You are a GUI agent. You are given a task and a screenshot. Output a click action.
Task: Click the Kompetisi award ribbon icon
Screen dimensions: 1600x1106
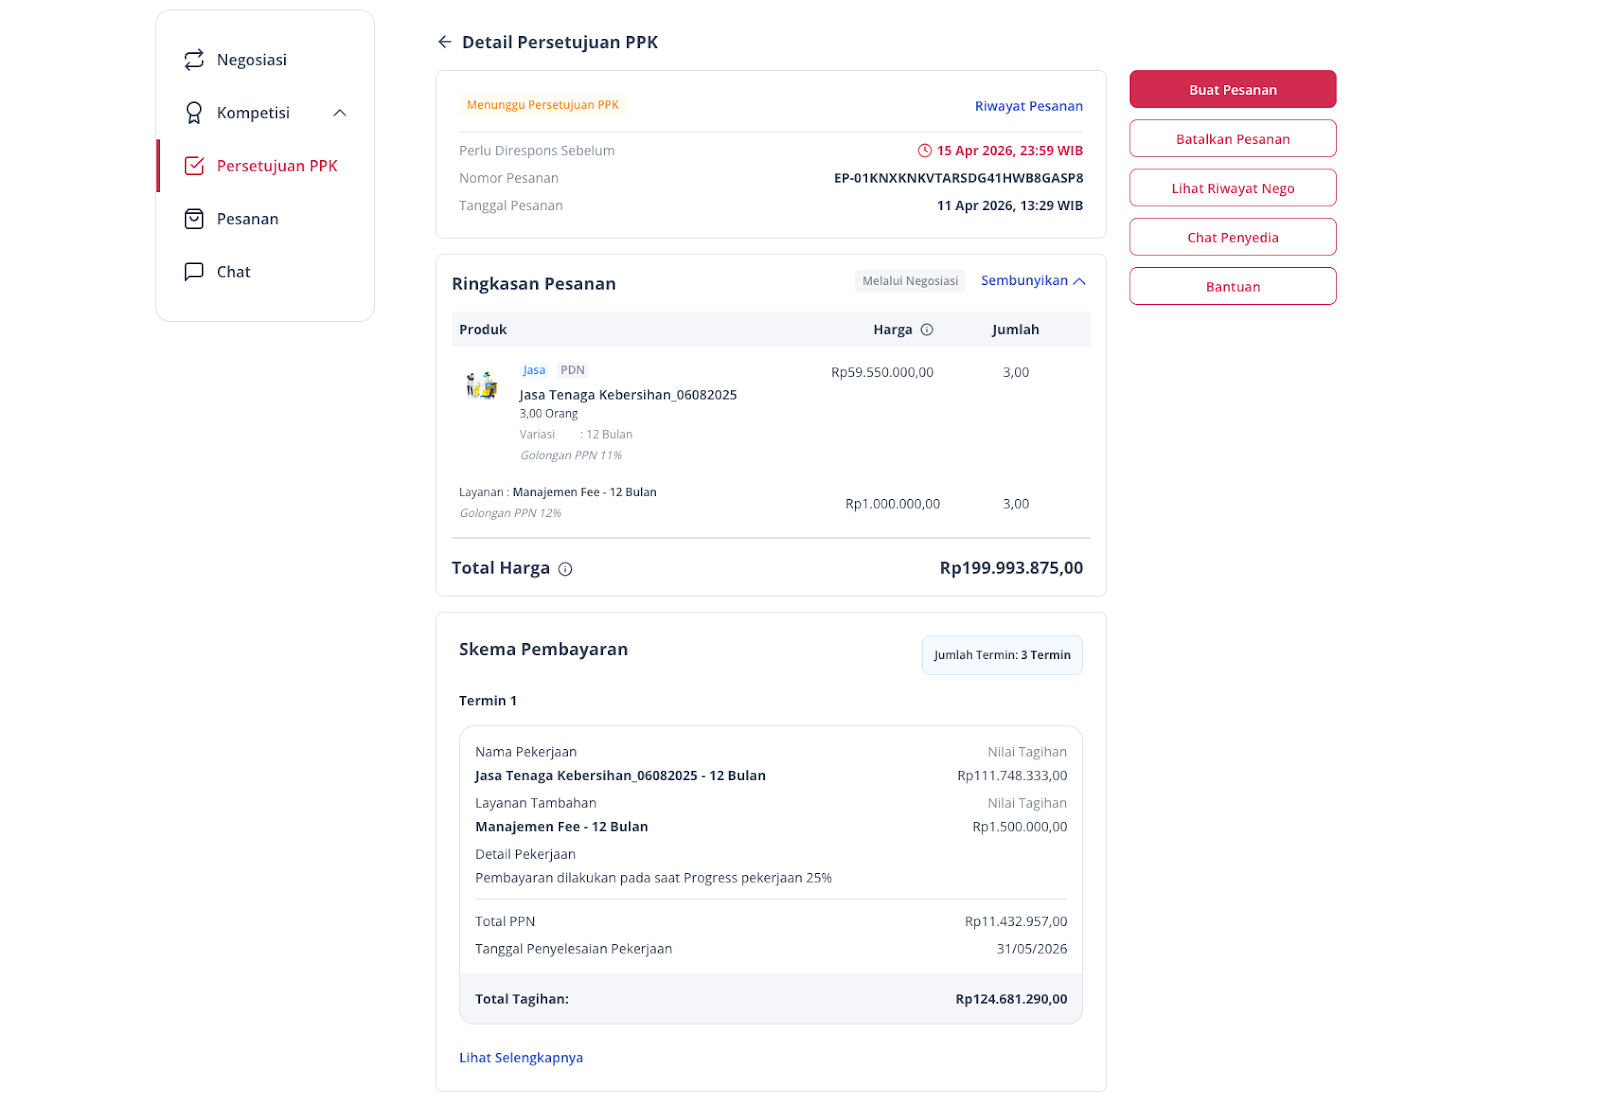click(x=194, y=113)
